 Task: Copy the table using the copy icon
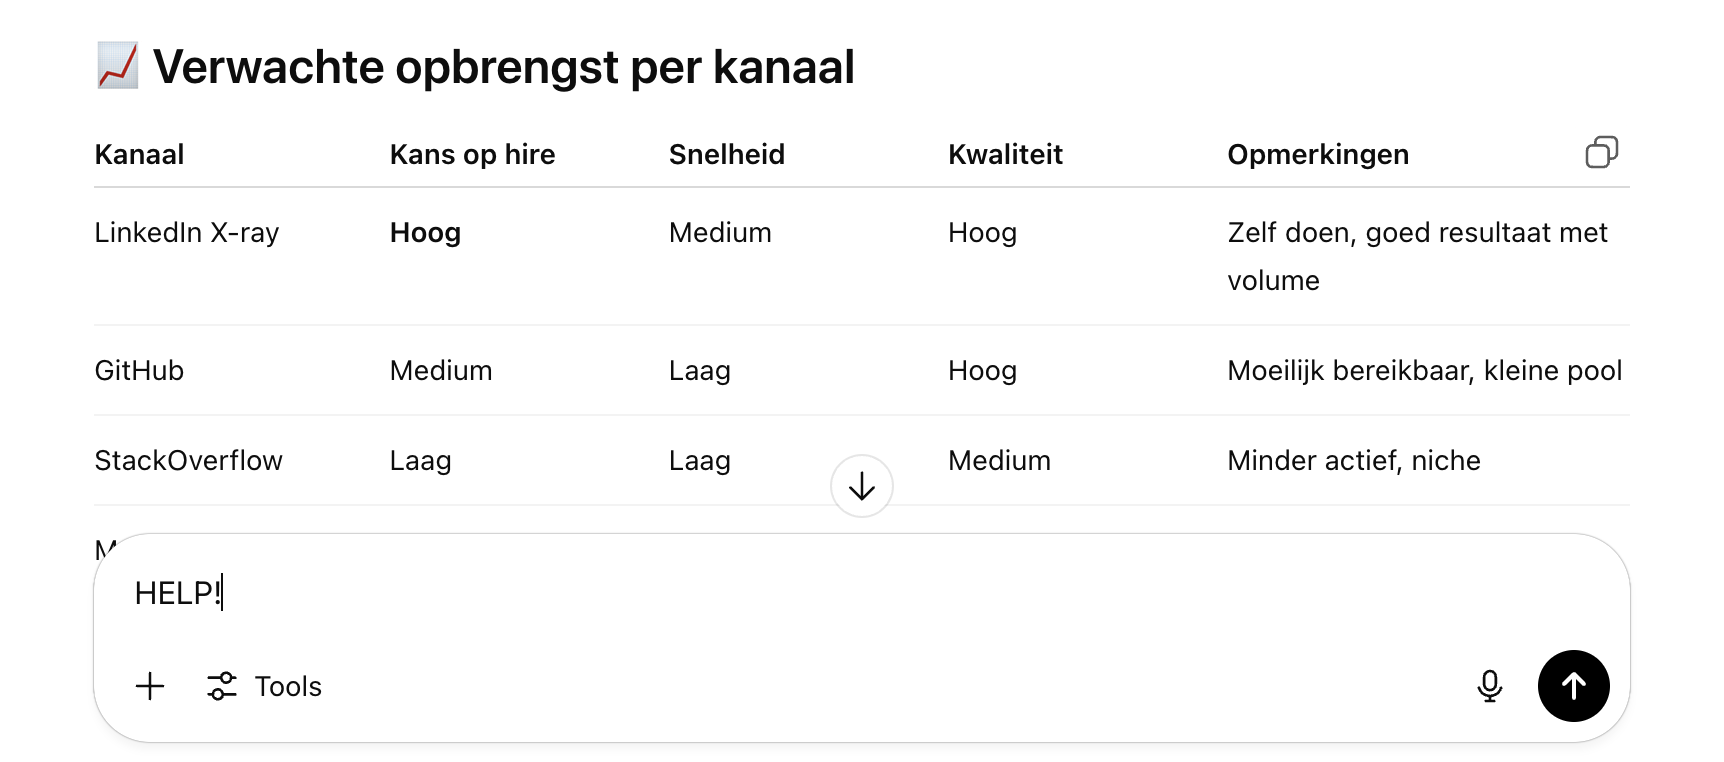tap(1601, 152)
